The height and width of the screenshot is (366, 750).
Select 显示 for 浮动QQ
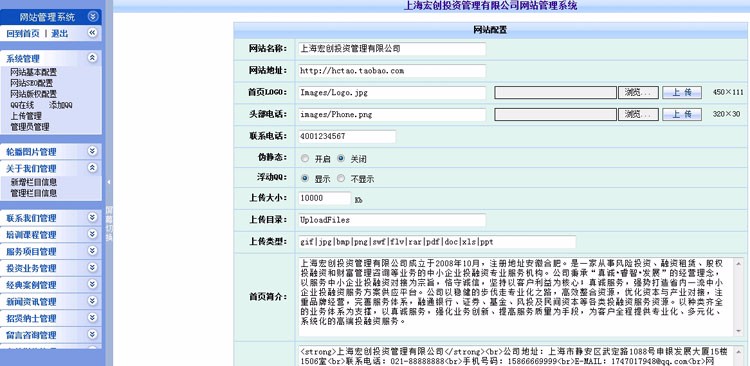(305, 178)
